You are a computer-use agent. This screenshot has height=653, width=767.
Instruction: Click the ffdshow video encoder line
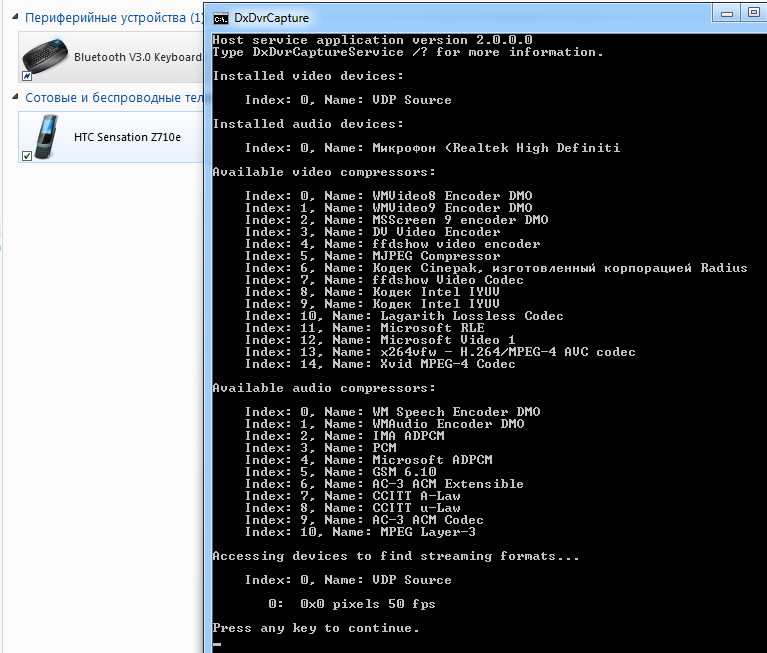(x=392, y=244)
